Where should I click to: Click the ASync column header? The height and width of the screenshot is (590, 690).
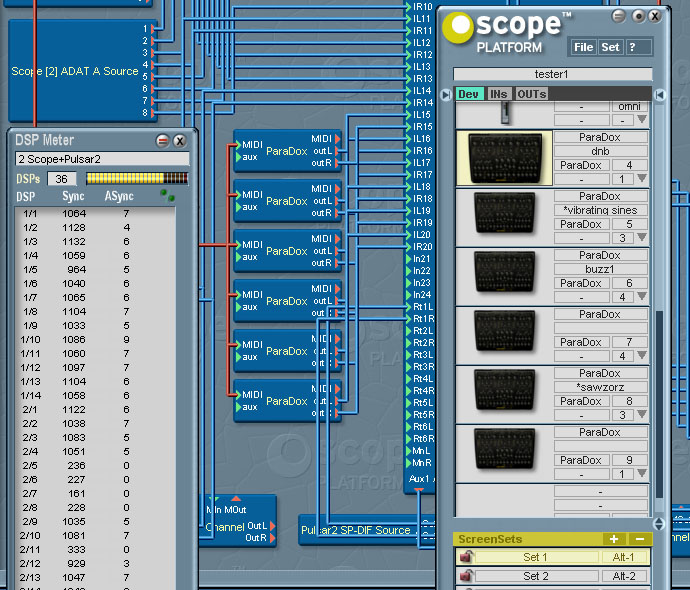[x=119, y=196]
